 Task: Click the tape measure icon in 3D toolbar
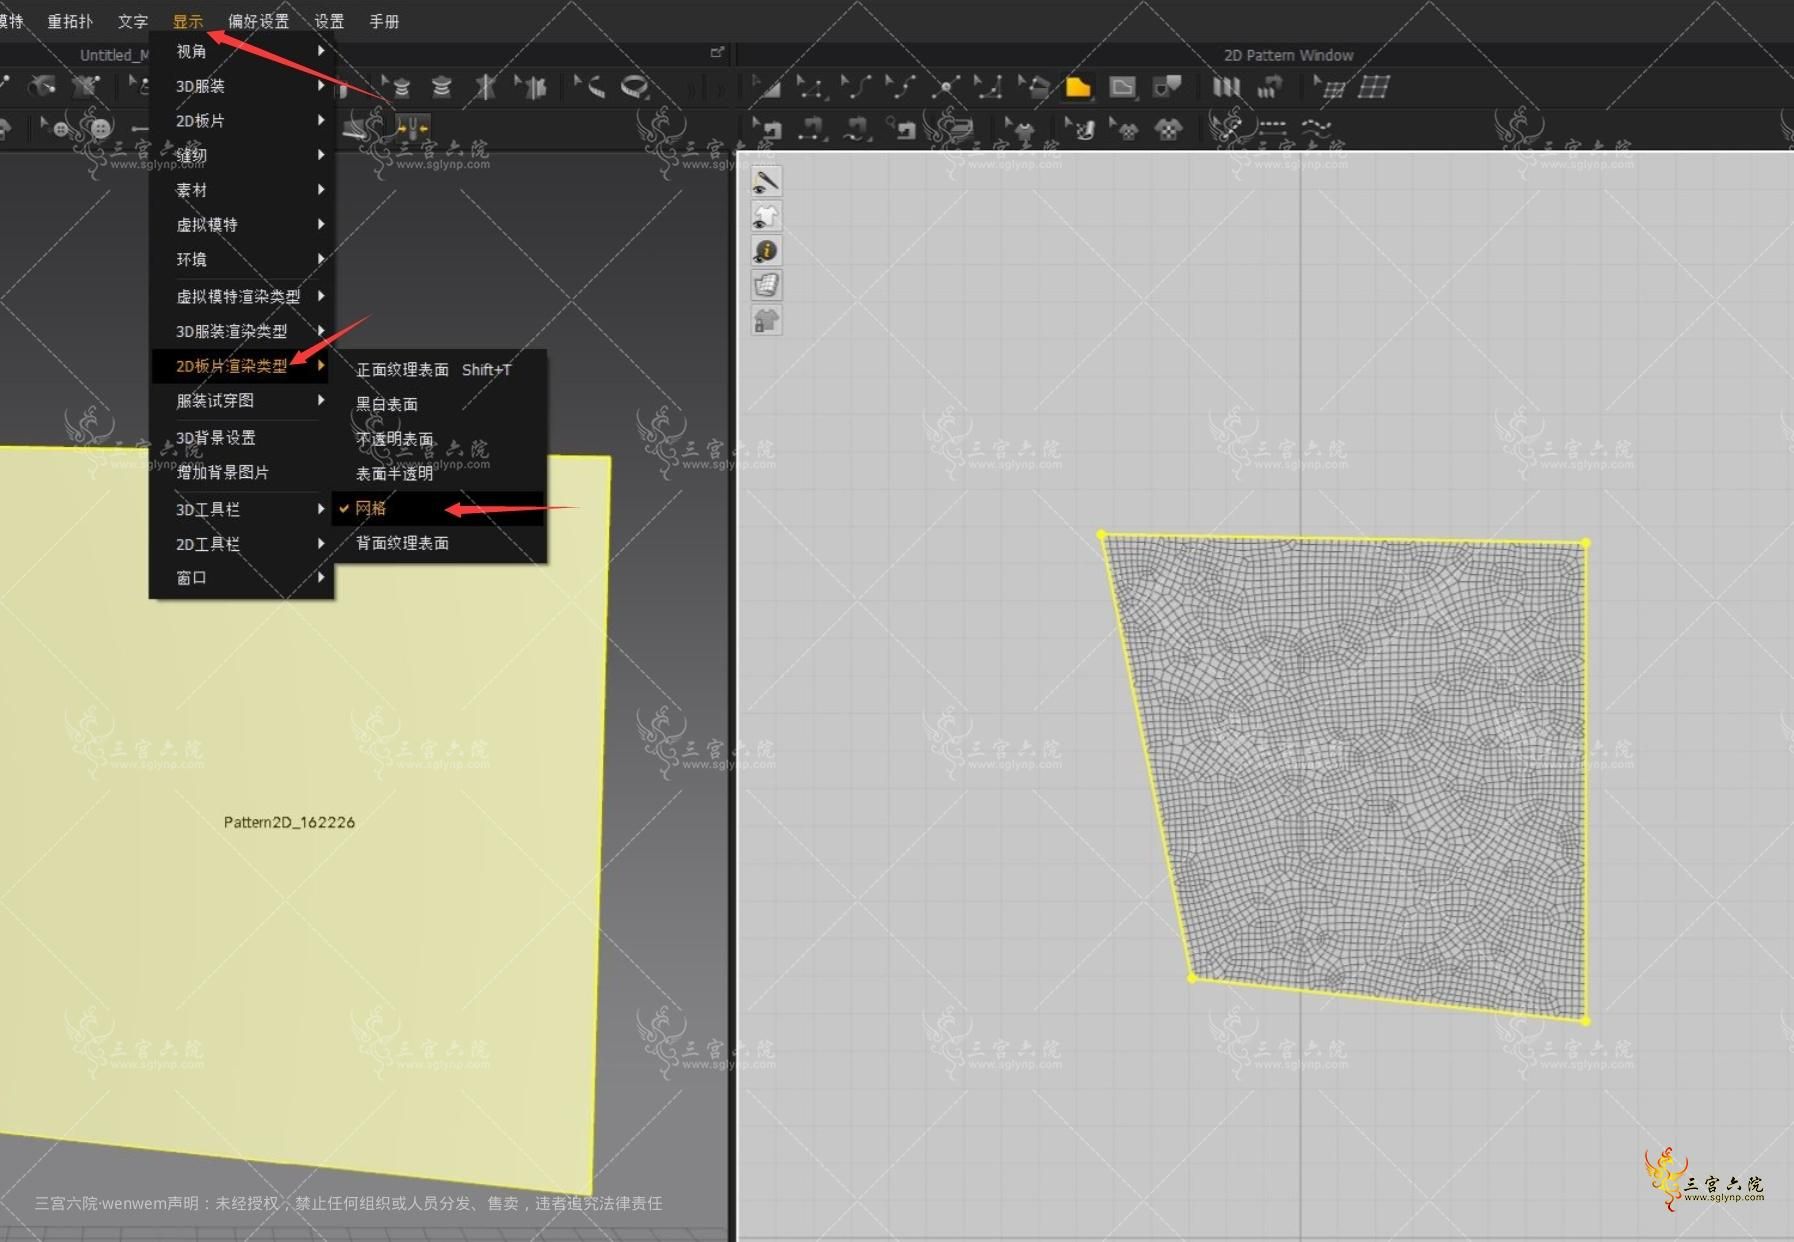click(634, 87)
